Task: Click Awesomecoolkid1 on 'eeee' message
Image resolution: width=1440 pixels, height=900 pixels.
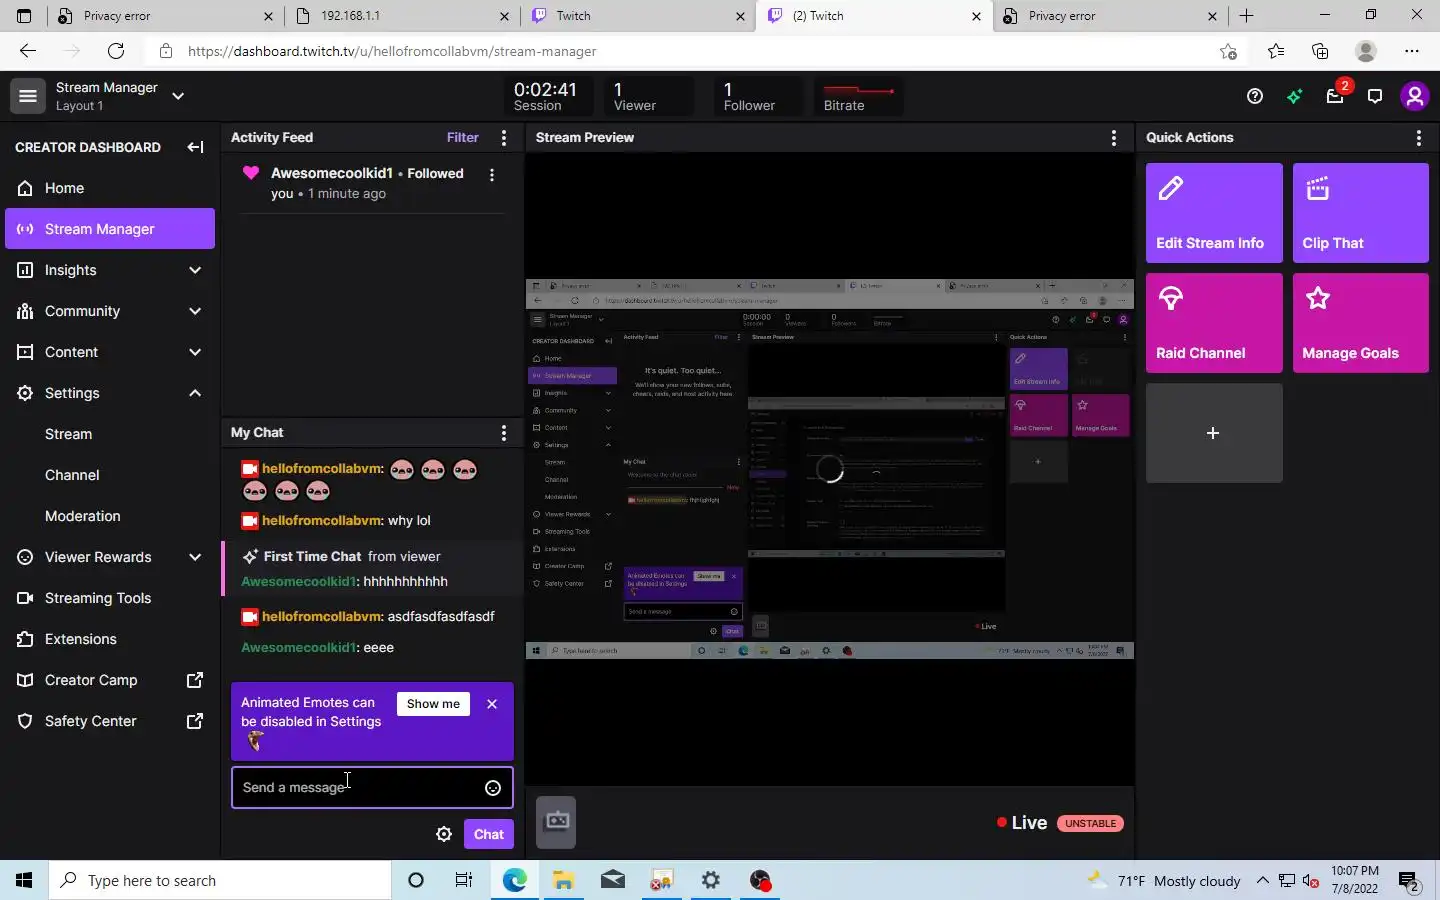Action: click(x=299, y=648)
